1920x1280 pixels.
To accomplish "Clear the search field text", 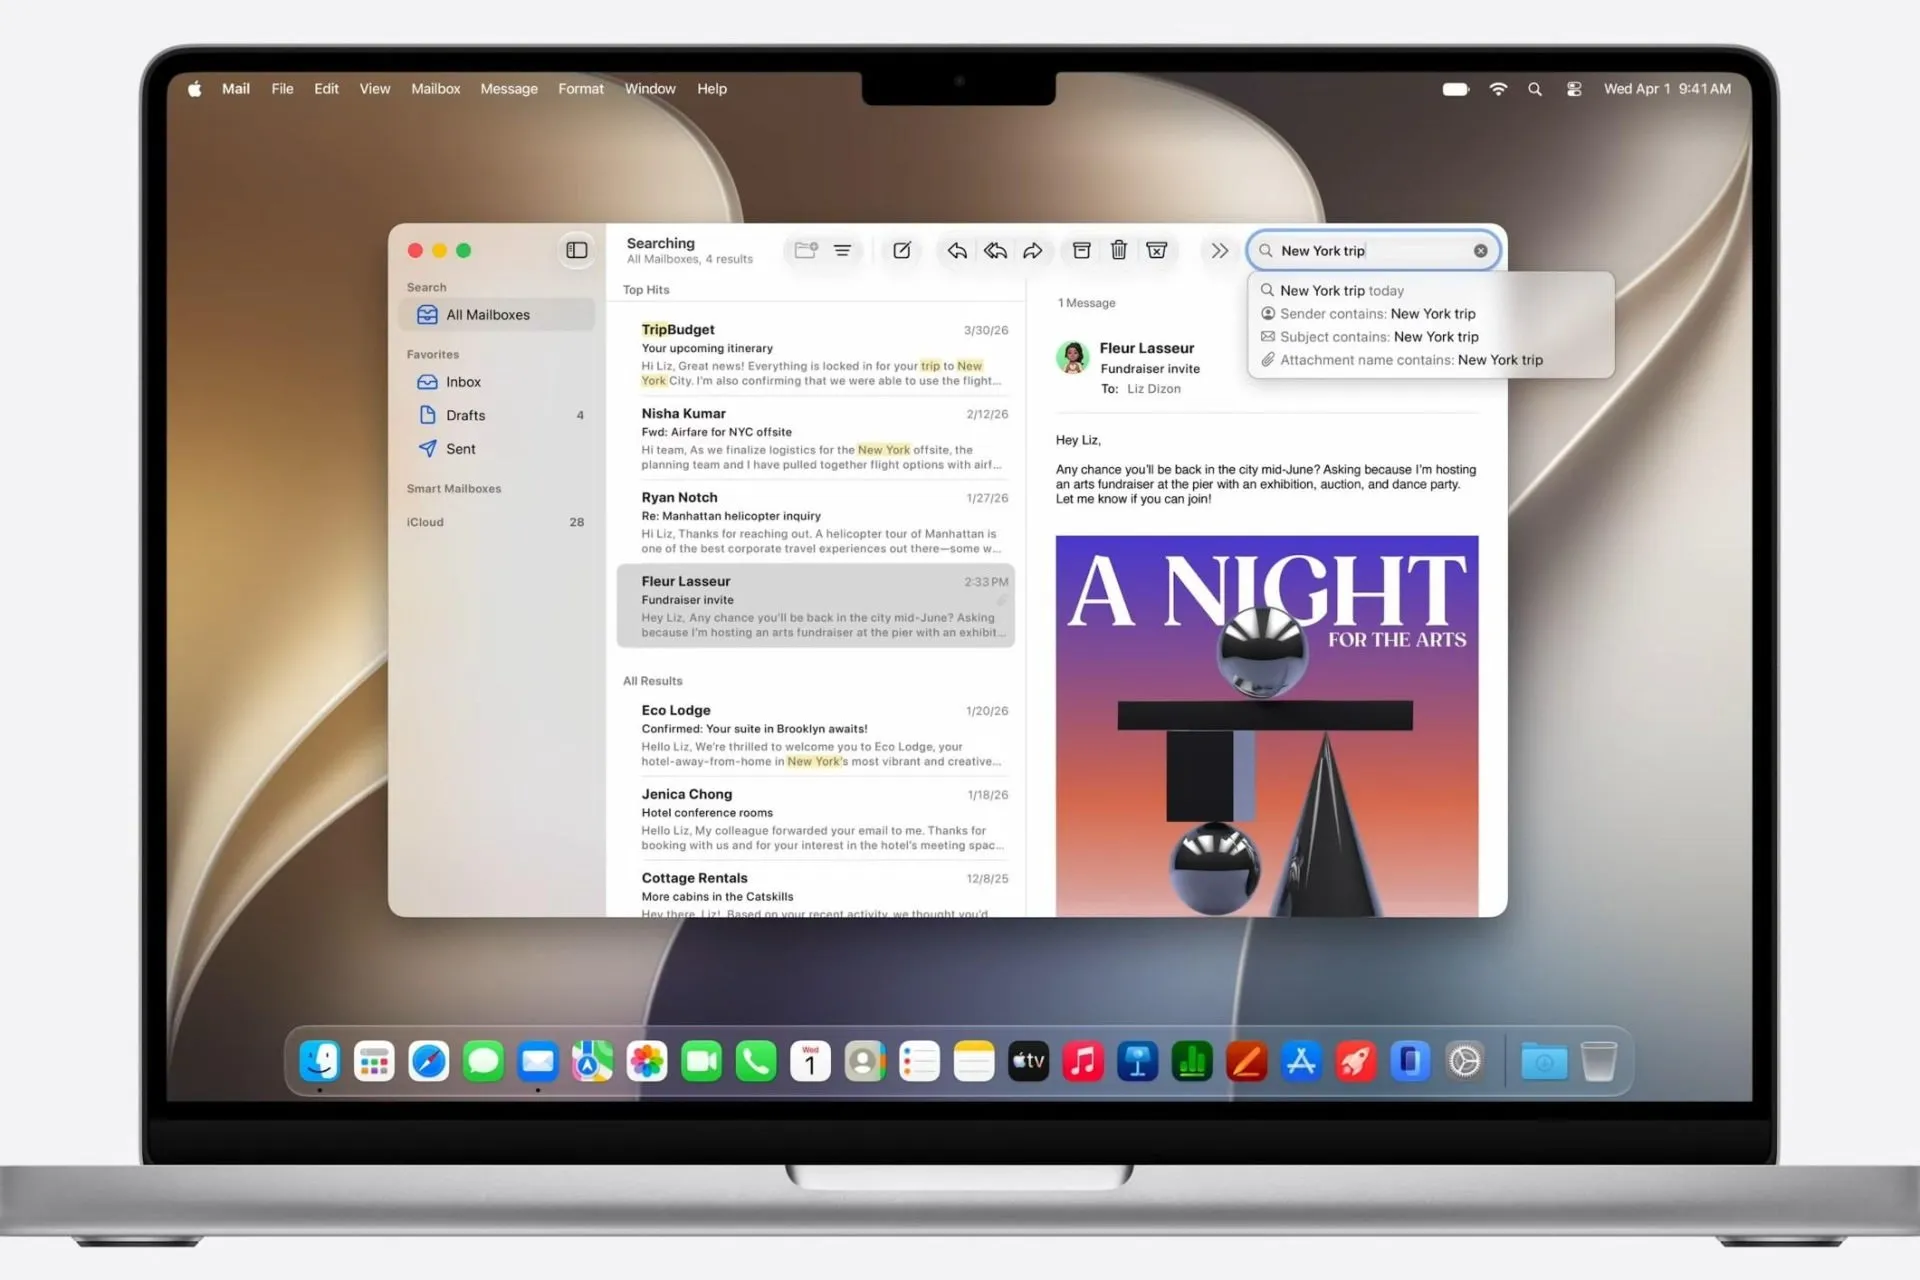I will pyautogui.click(x=1481, y=251).
